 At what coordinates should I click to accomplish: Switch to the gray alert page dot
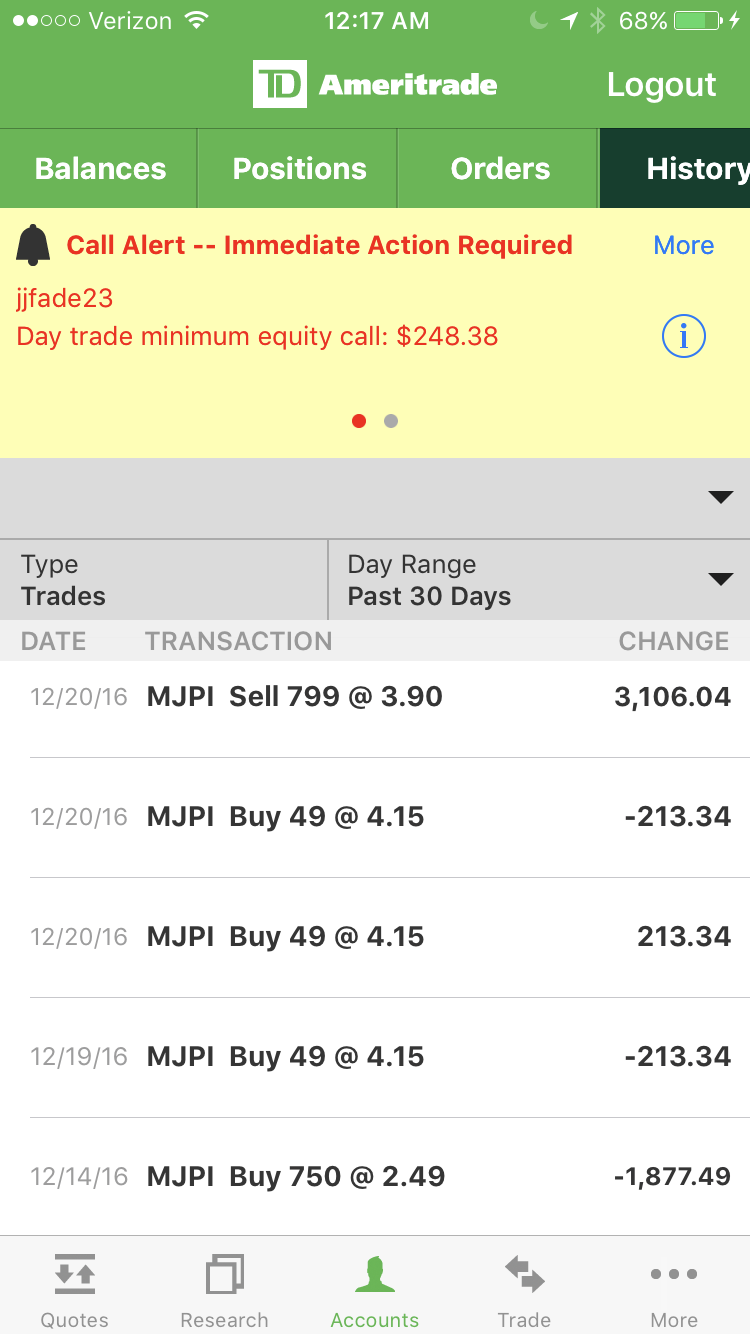pyautogui.click(x=391, y=421)
